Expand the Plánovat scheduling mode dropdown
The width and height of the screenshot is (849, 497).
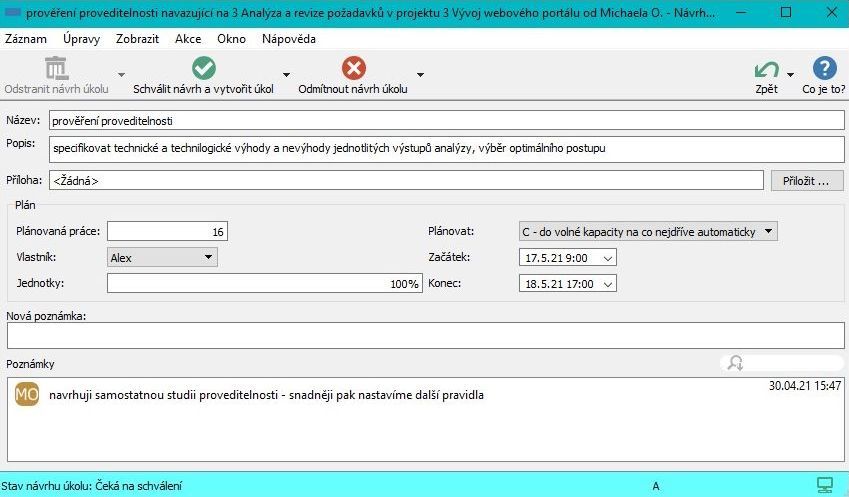click(x=767, y=231)
